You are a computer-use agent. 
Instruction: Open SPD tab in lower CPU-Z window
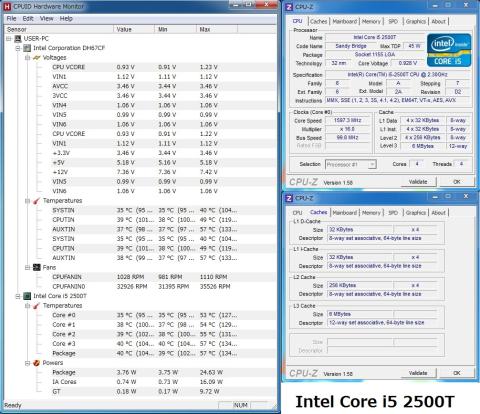pos(393,213)
